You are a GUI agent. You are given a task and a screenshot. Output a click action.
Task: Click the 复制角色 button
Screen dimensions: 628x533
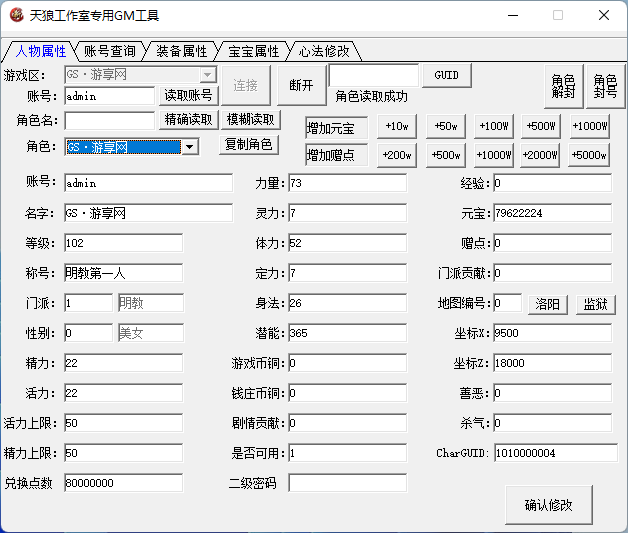click(250, 144)
